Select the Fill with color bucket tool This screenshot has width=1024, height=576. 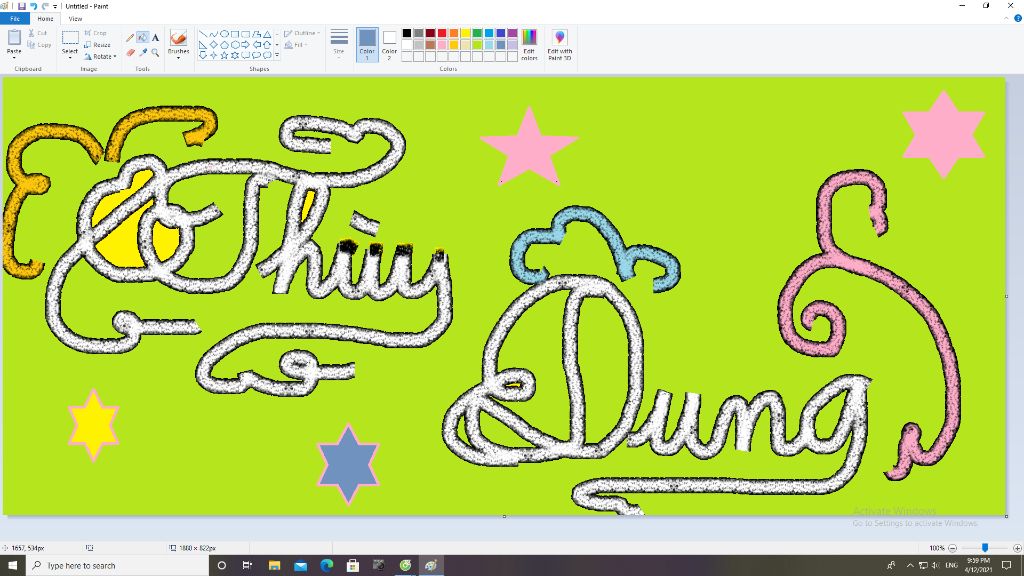click(142, 38)
